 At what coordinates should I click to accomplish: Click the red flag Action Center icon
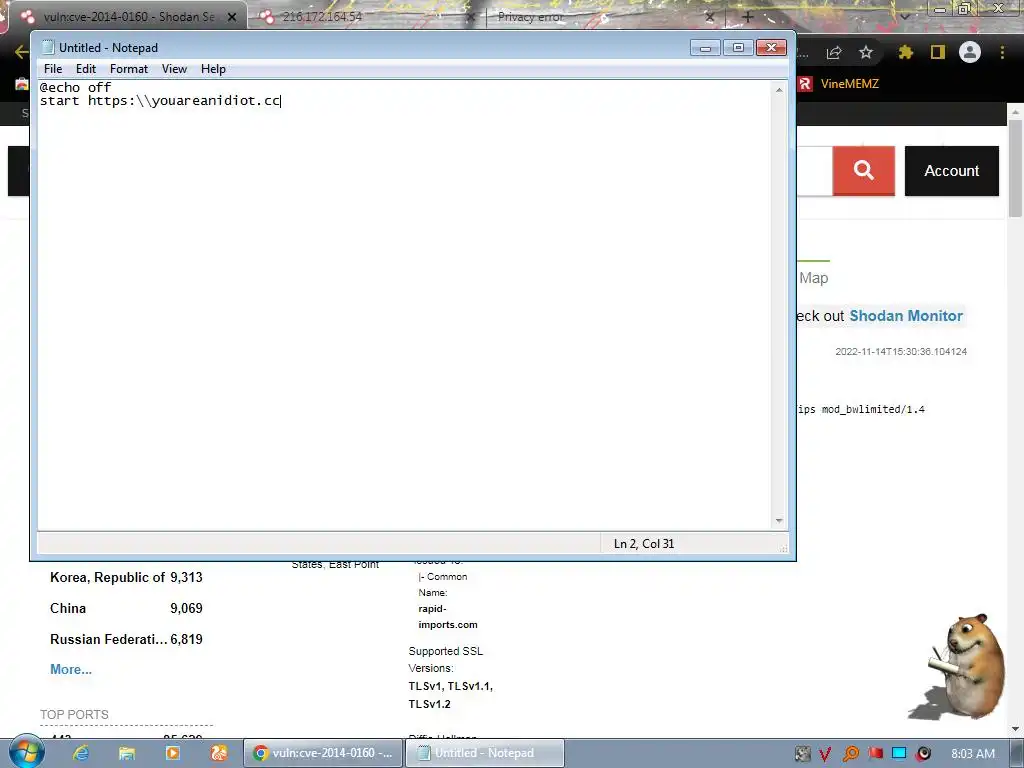coord(875,754)
